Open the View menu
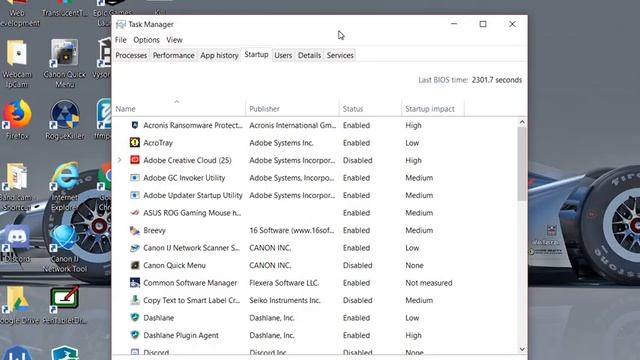Viewport: 640px width, 360px height. coord(174,40)
